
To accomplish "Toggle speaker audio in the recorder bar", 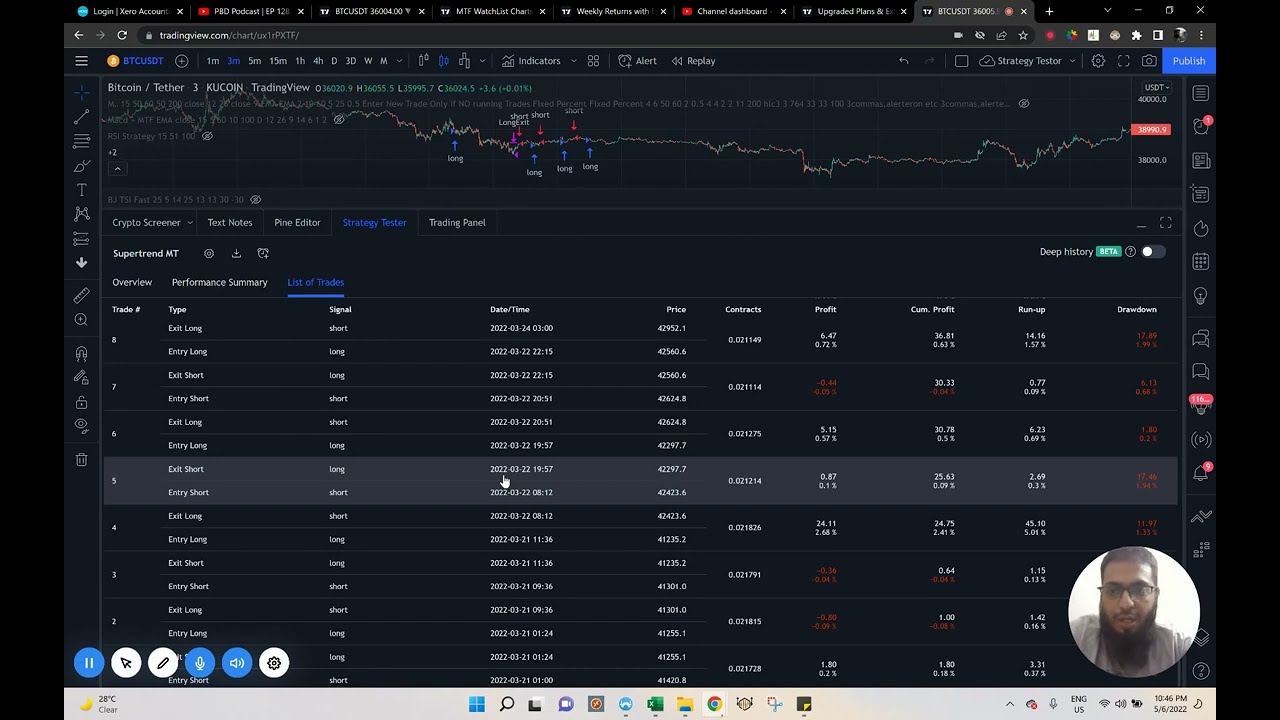I will tap(237, 663).
